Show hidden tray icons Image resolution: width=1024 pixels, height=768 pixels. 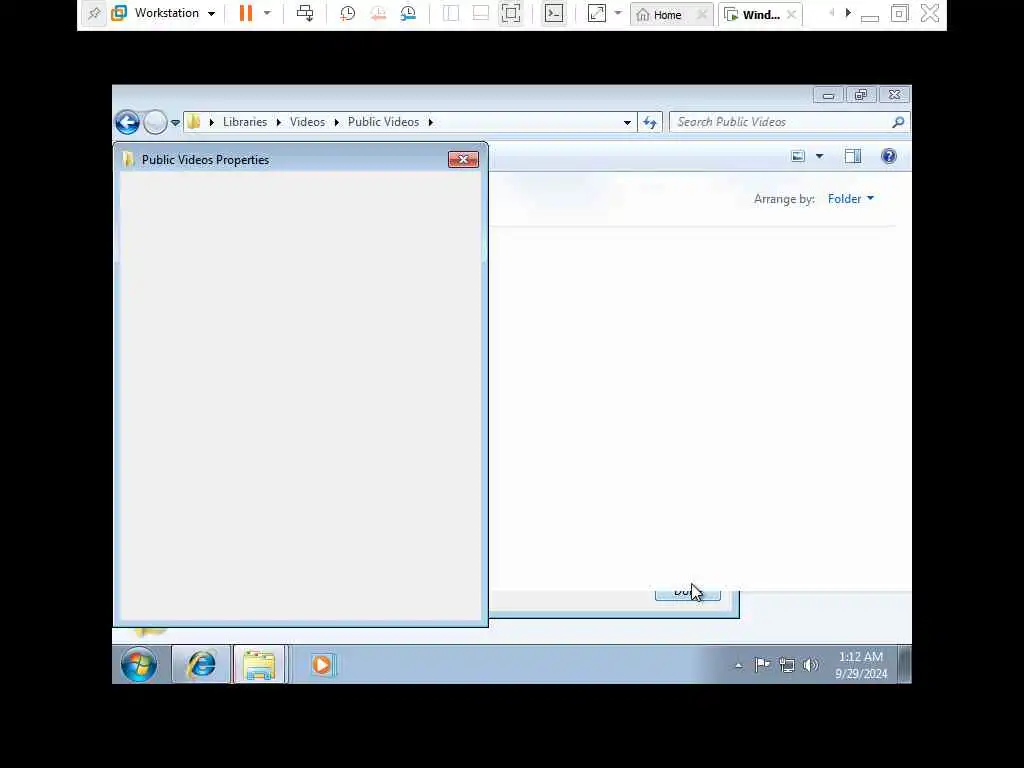(739, 665)
